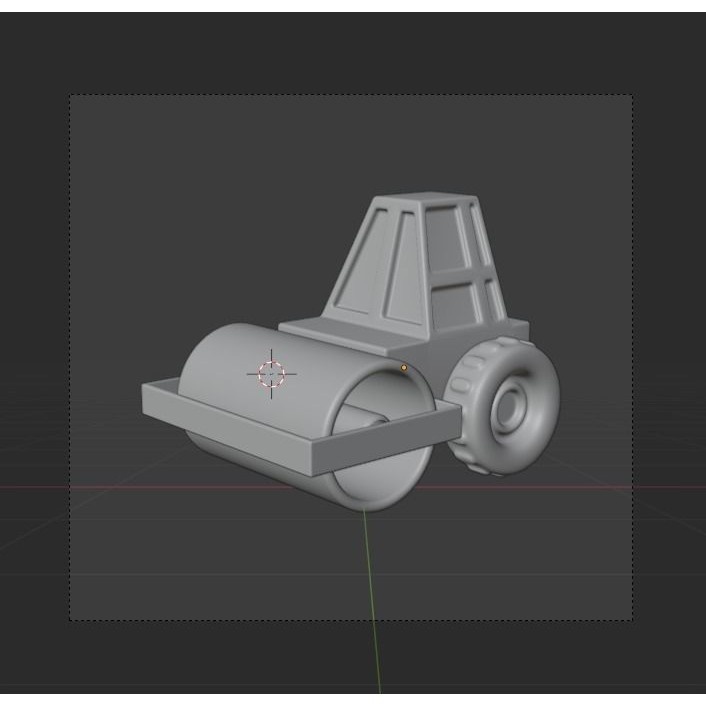The image size is (706, 706).
Task: Click the orange object origin dot
Action: (404, 368)
